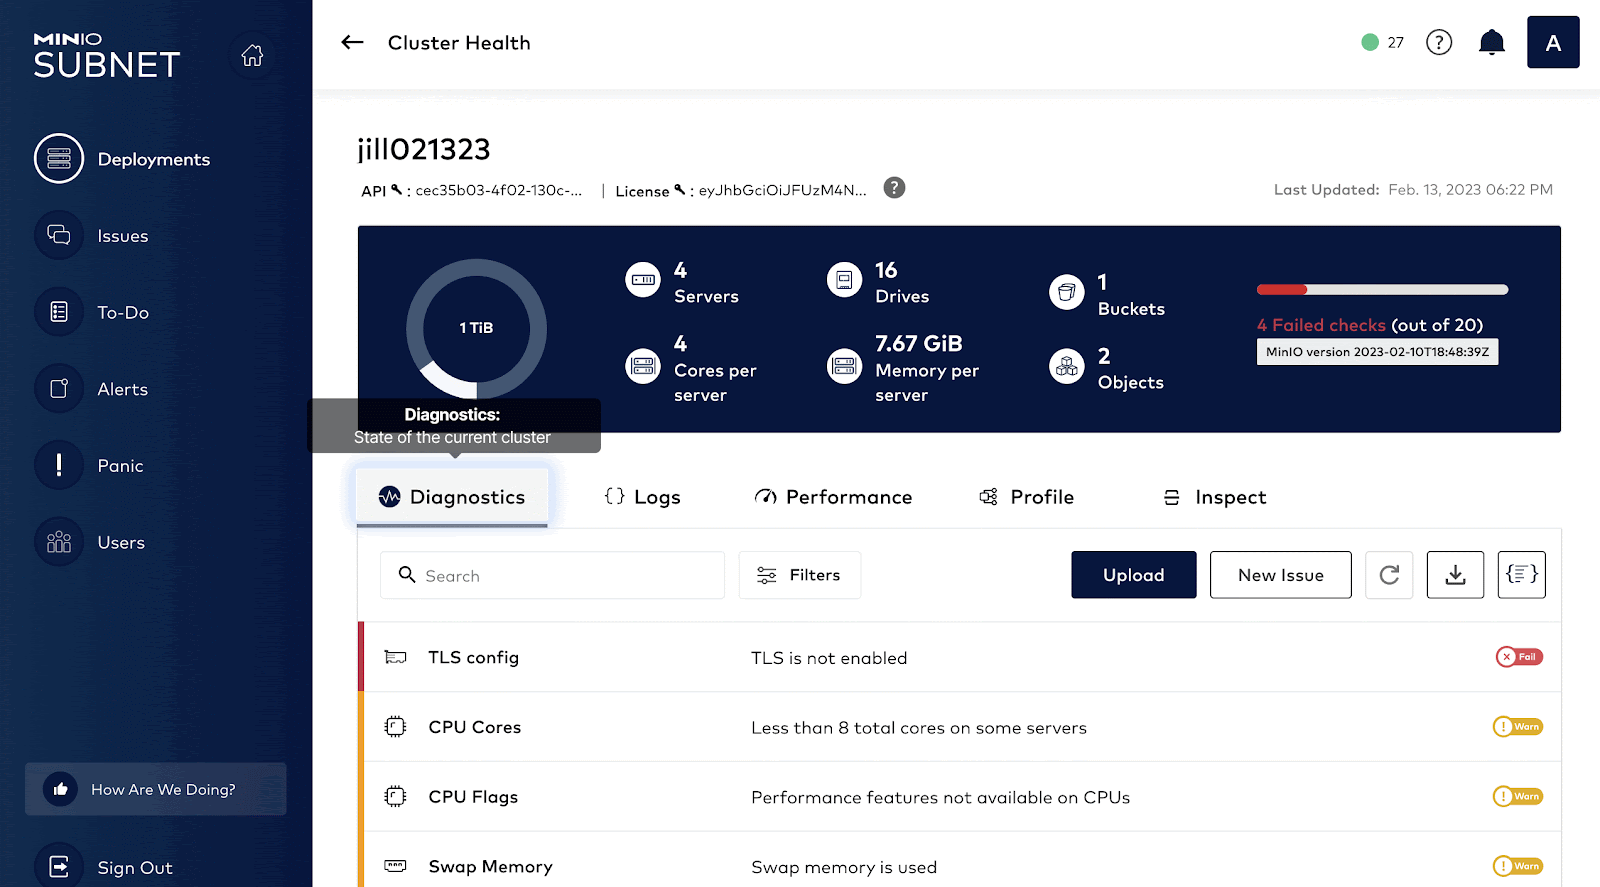Open the JSON view icon button
The image size is (1600, 887).
pos(1521,575)
